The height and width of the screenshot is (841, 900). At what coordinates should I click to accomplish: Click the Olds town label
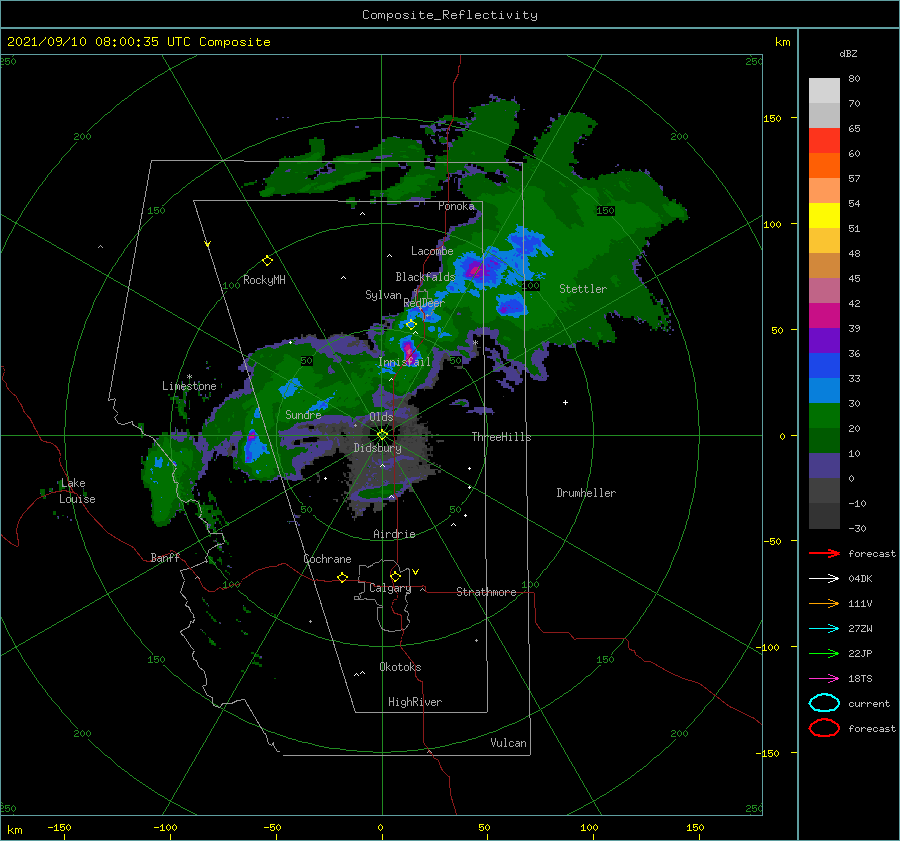381,417
